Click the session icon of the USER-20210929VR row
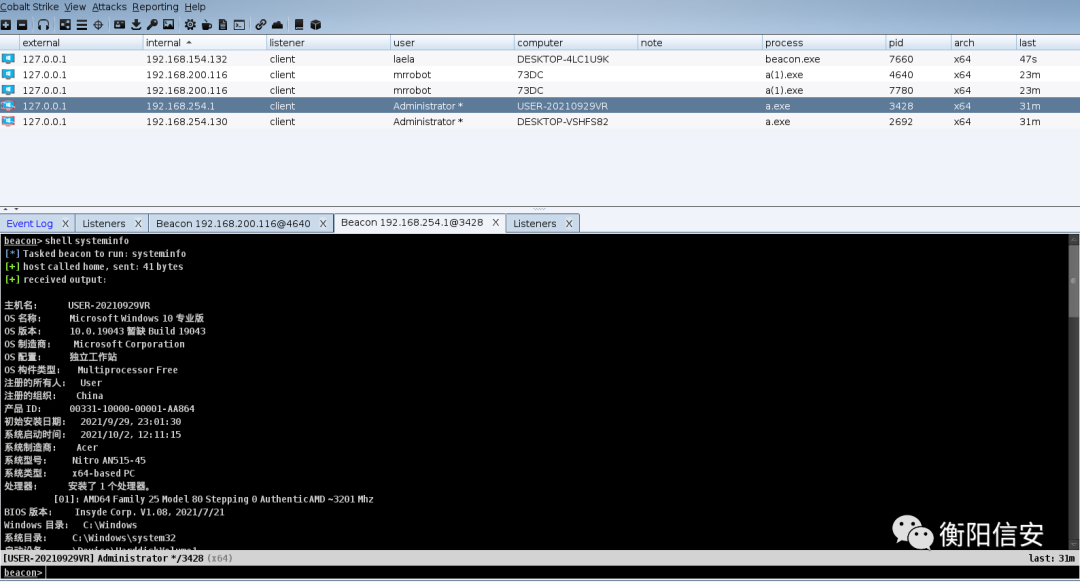Image resolution: width=1080 pixels, height=582 pixels. [8, 106]
